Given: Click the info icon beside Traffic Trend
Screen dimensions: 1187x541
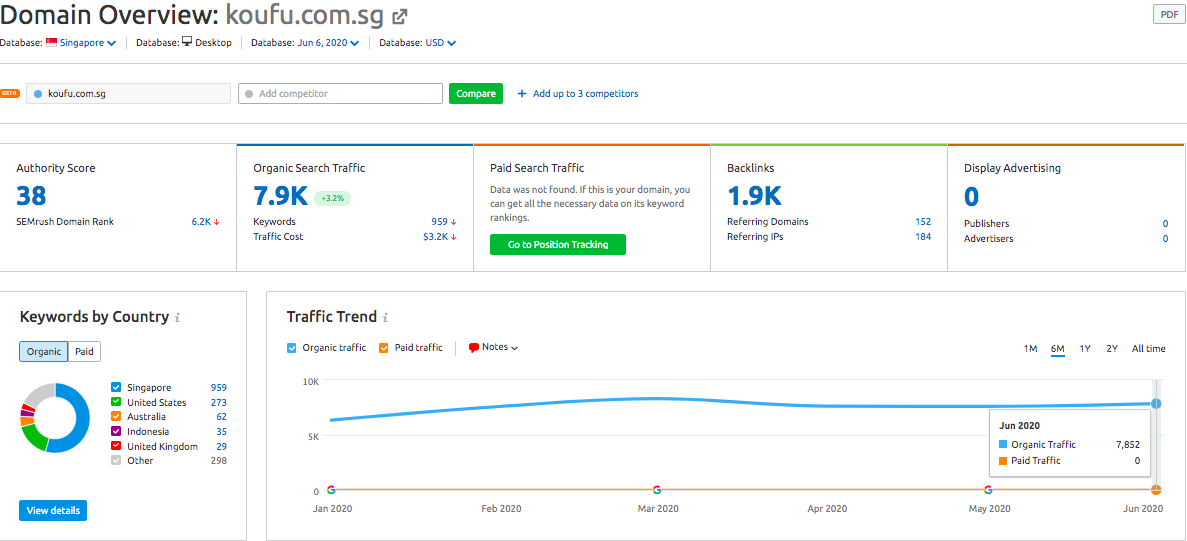Looking at the screenshot, I should pyautogui.click(x=385, y=318).
